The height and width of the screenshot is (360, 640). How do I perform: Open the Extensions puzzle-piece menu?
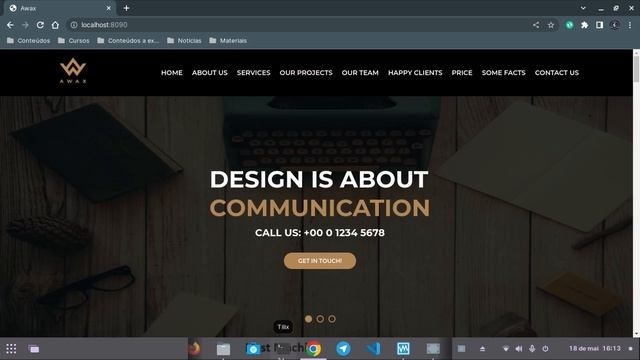pyautogui.click(x=584, y=25)
